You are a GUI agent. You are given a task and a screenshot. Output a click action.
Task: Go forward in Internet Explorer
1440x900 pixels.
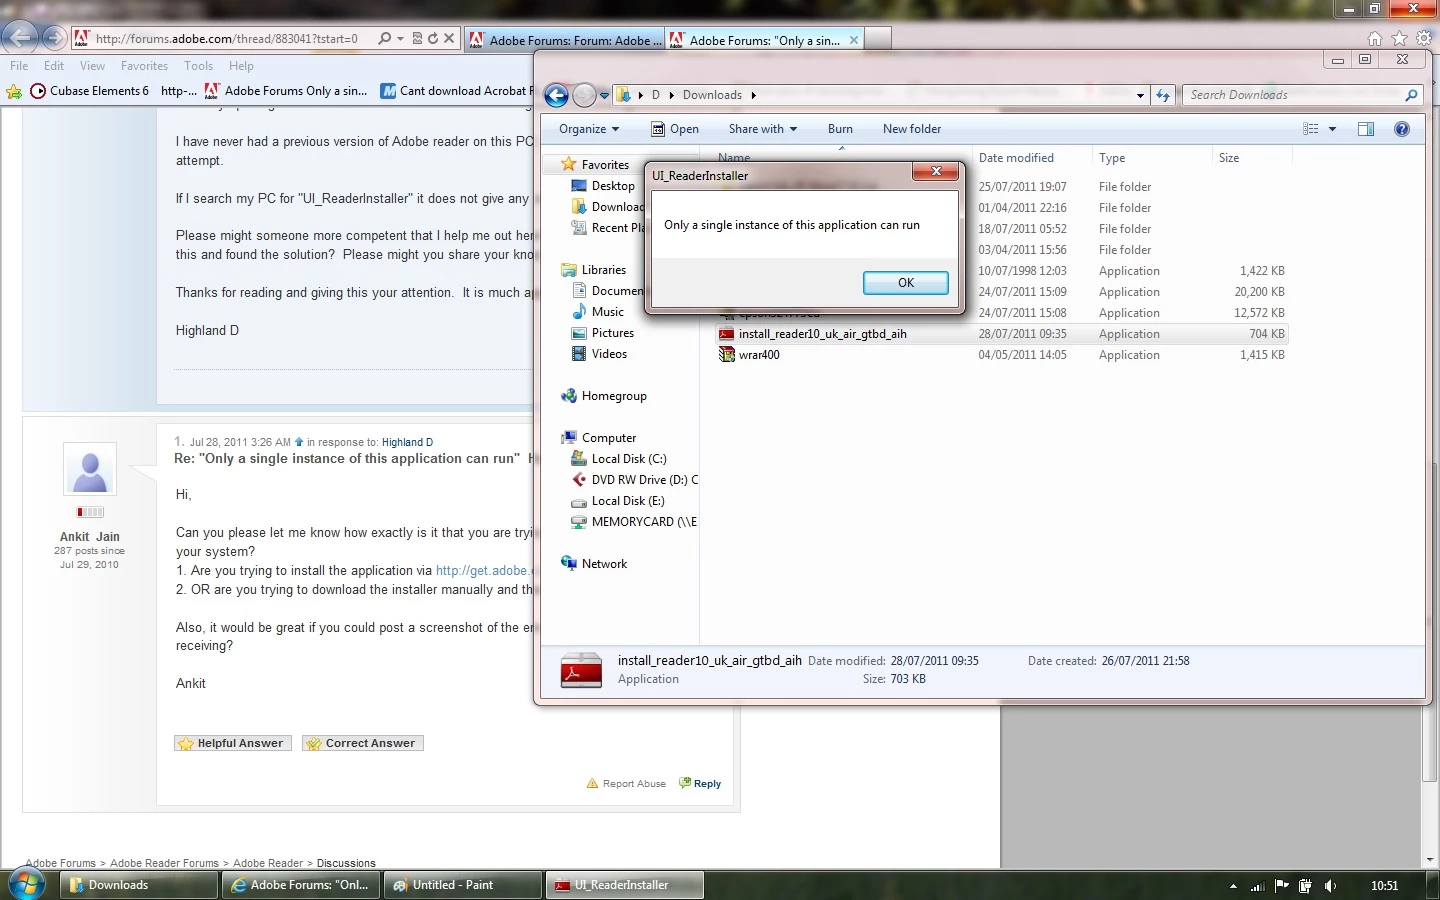point(55,38)
